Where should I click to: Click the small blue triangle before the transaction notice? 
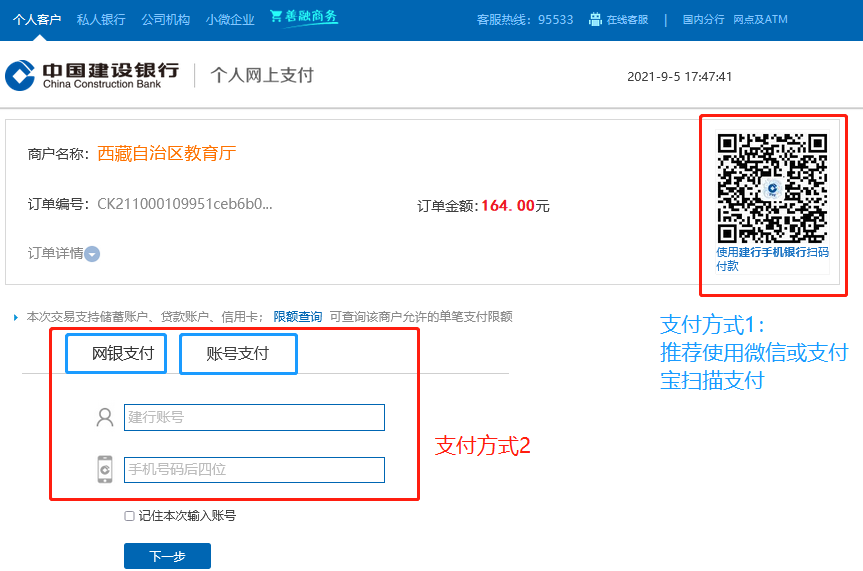click(x=16, y=317)
